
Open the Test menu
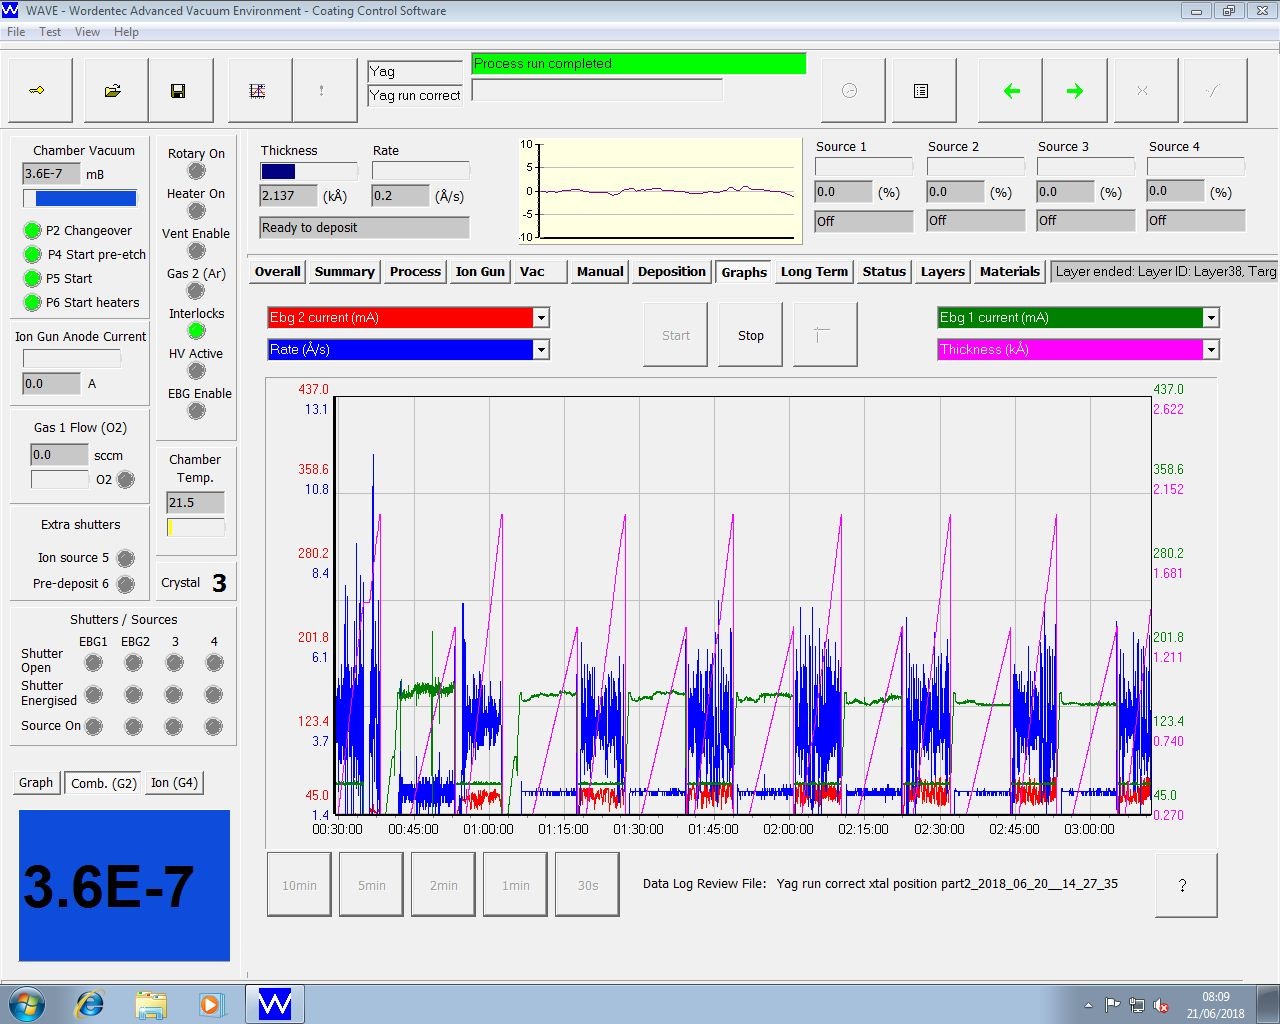(x=50, y=32)
